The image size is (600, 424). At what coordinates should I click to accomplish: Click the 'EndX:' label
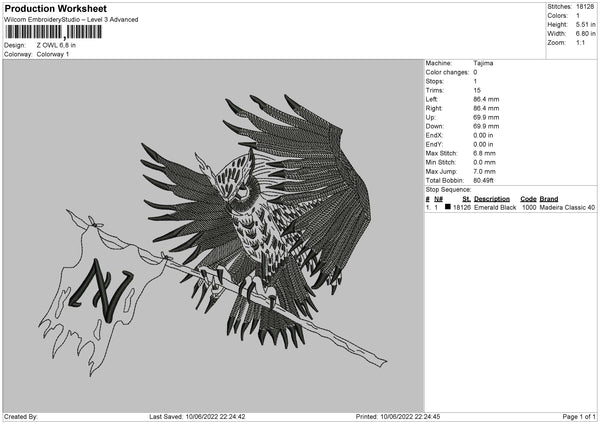coord(434,135)
